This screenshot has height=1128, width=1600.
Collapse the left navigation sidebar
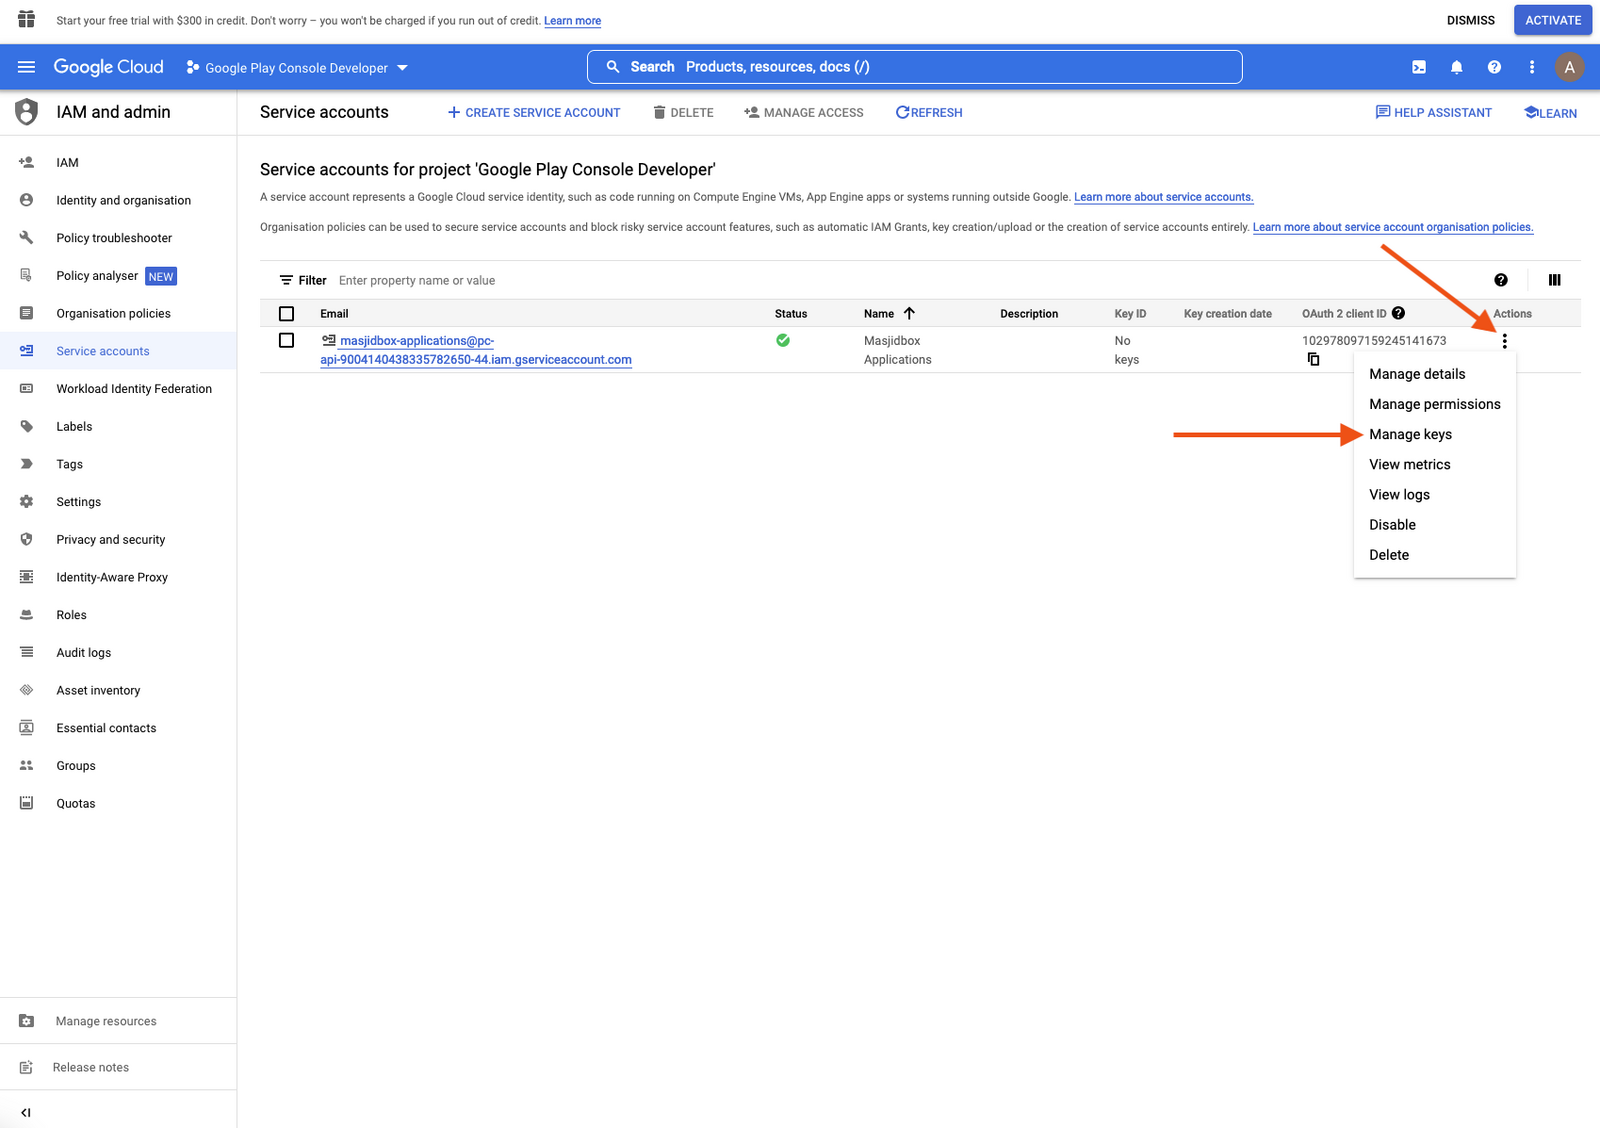point(26,1112)
